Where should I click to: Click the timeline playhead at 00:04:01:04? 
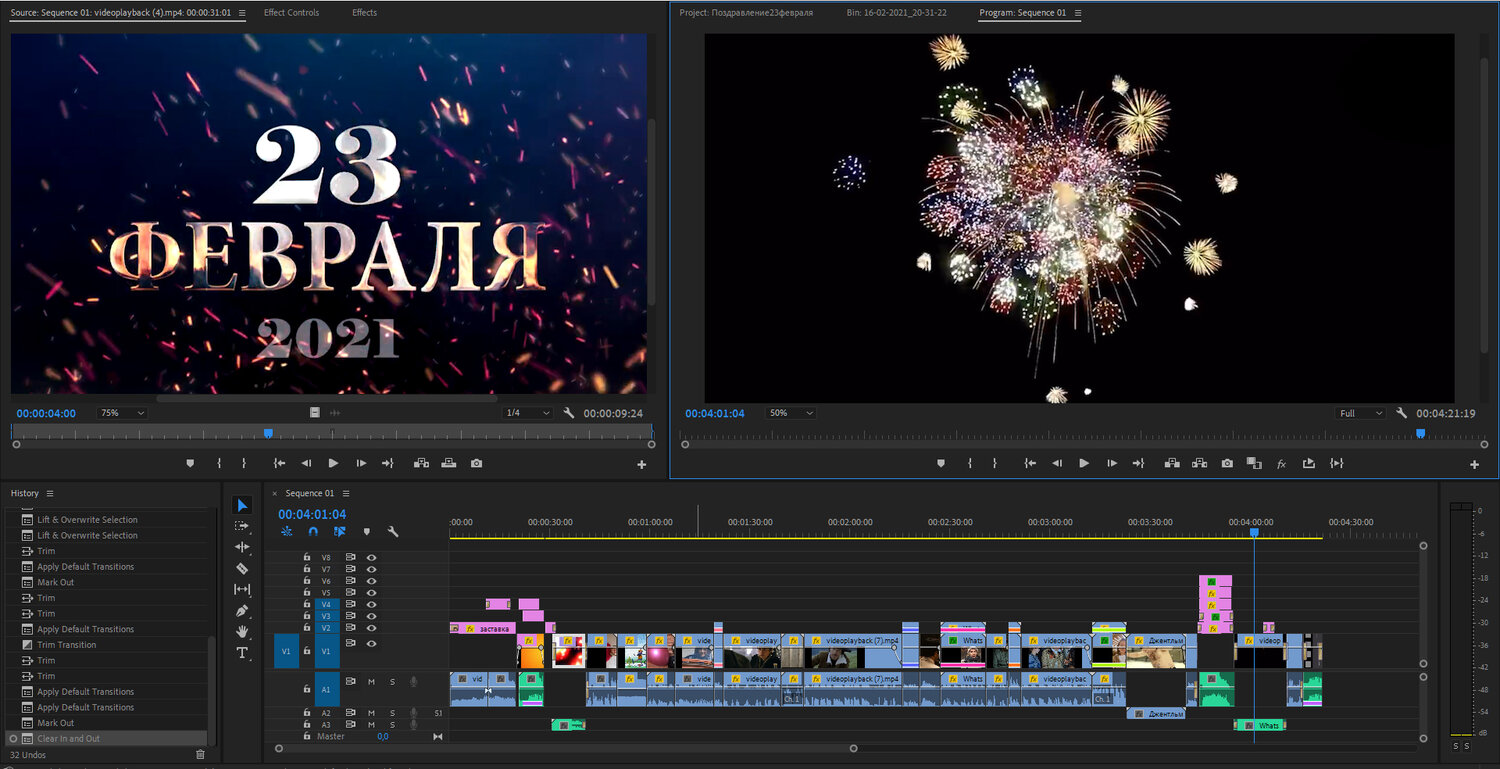1254,533
